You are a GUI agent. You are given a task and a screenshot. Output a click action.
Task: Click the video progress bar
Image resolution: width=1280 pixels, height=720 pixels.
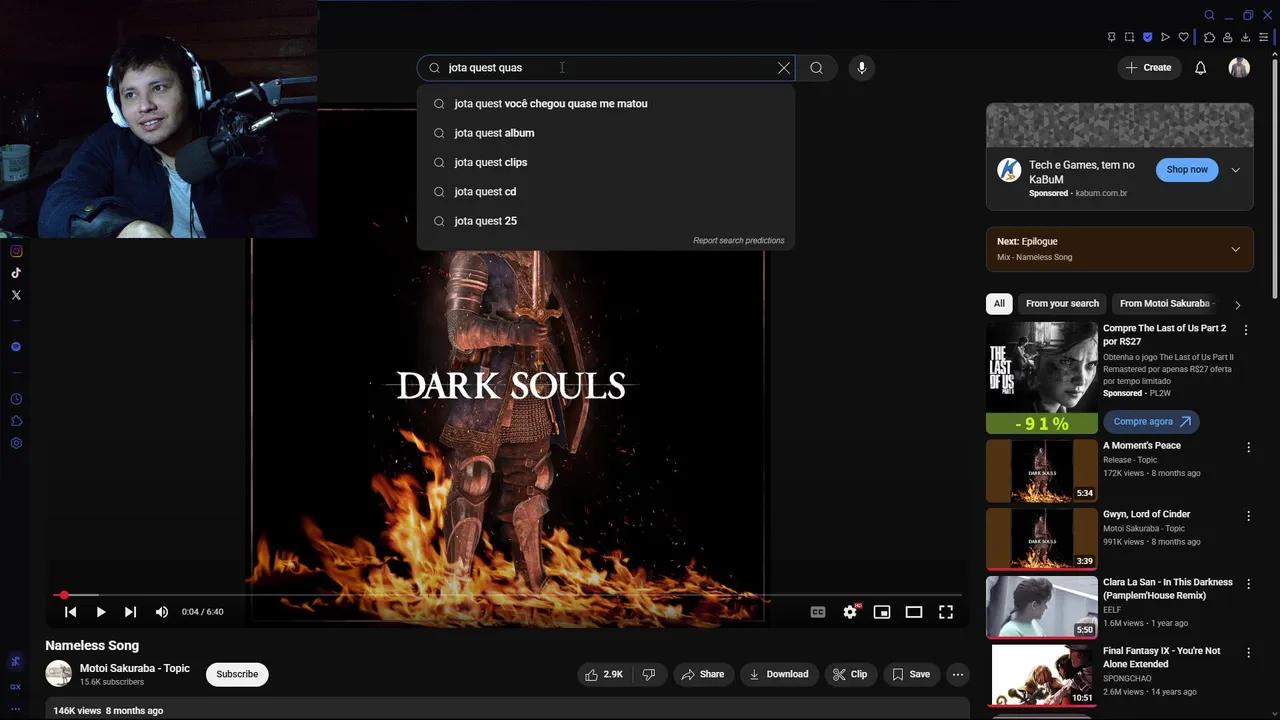(x=508, y=595)
